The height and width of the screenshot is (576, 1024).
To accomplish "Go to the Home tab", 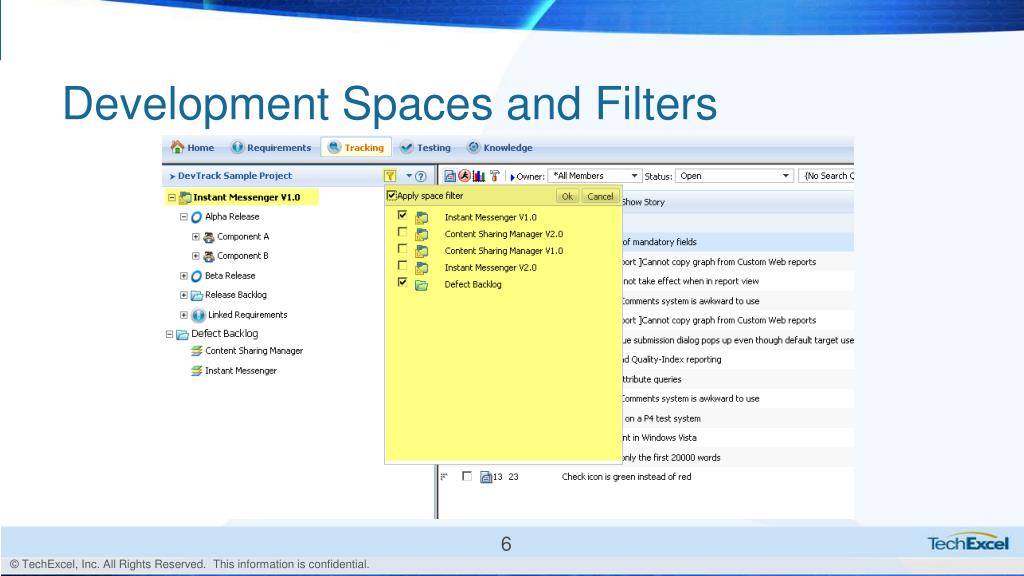I will pyautogui.click(x=193, y=148).
